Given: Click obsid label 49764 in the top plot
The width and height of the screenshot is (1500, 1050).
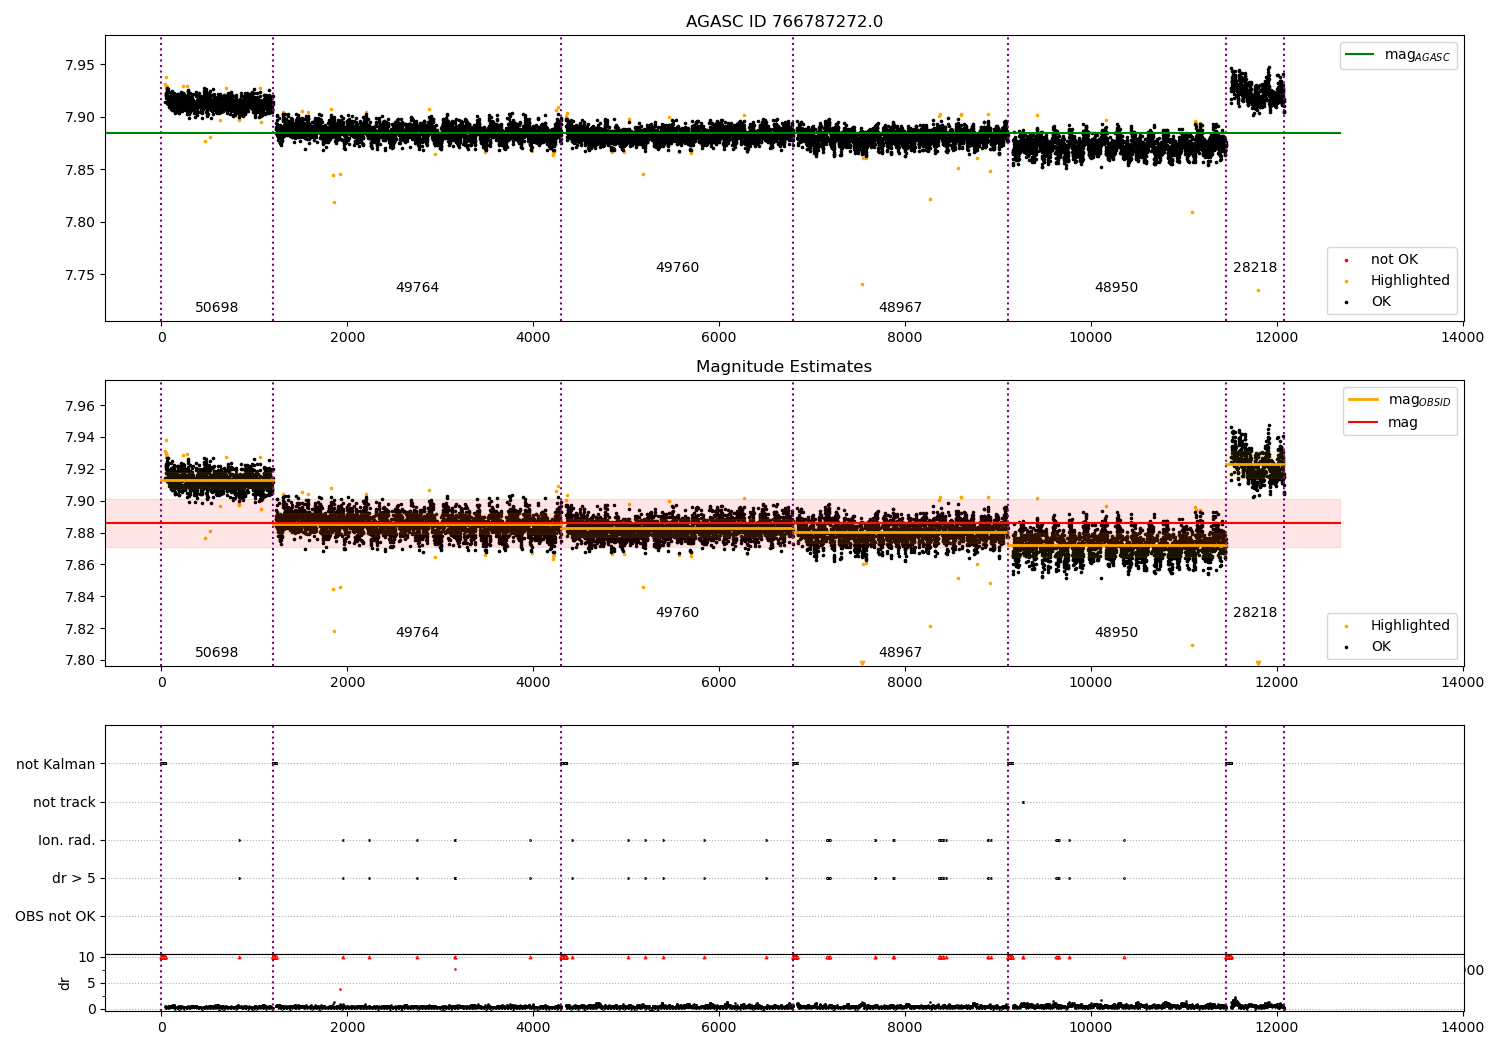Looking at the screenshot, I should click(x=417, y=288).
